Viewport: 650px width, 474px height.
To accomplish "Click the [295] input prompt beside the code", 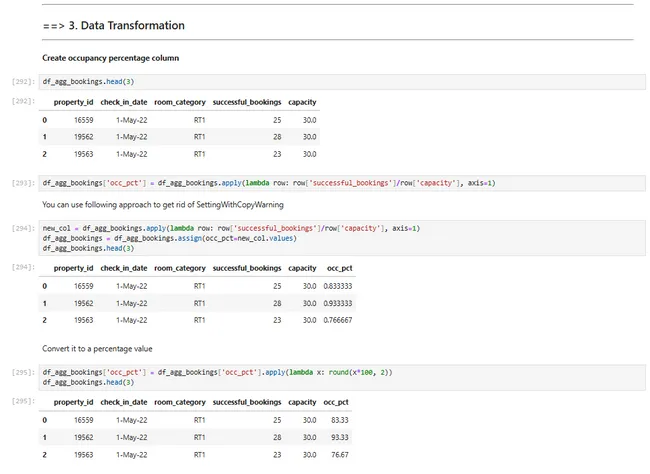I will (23, 372).
